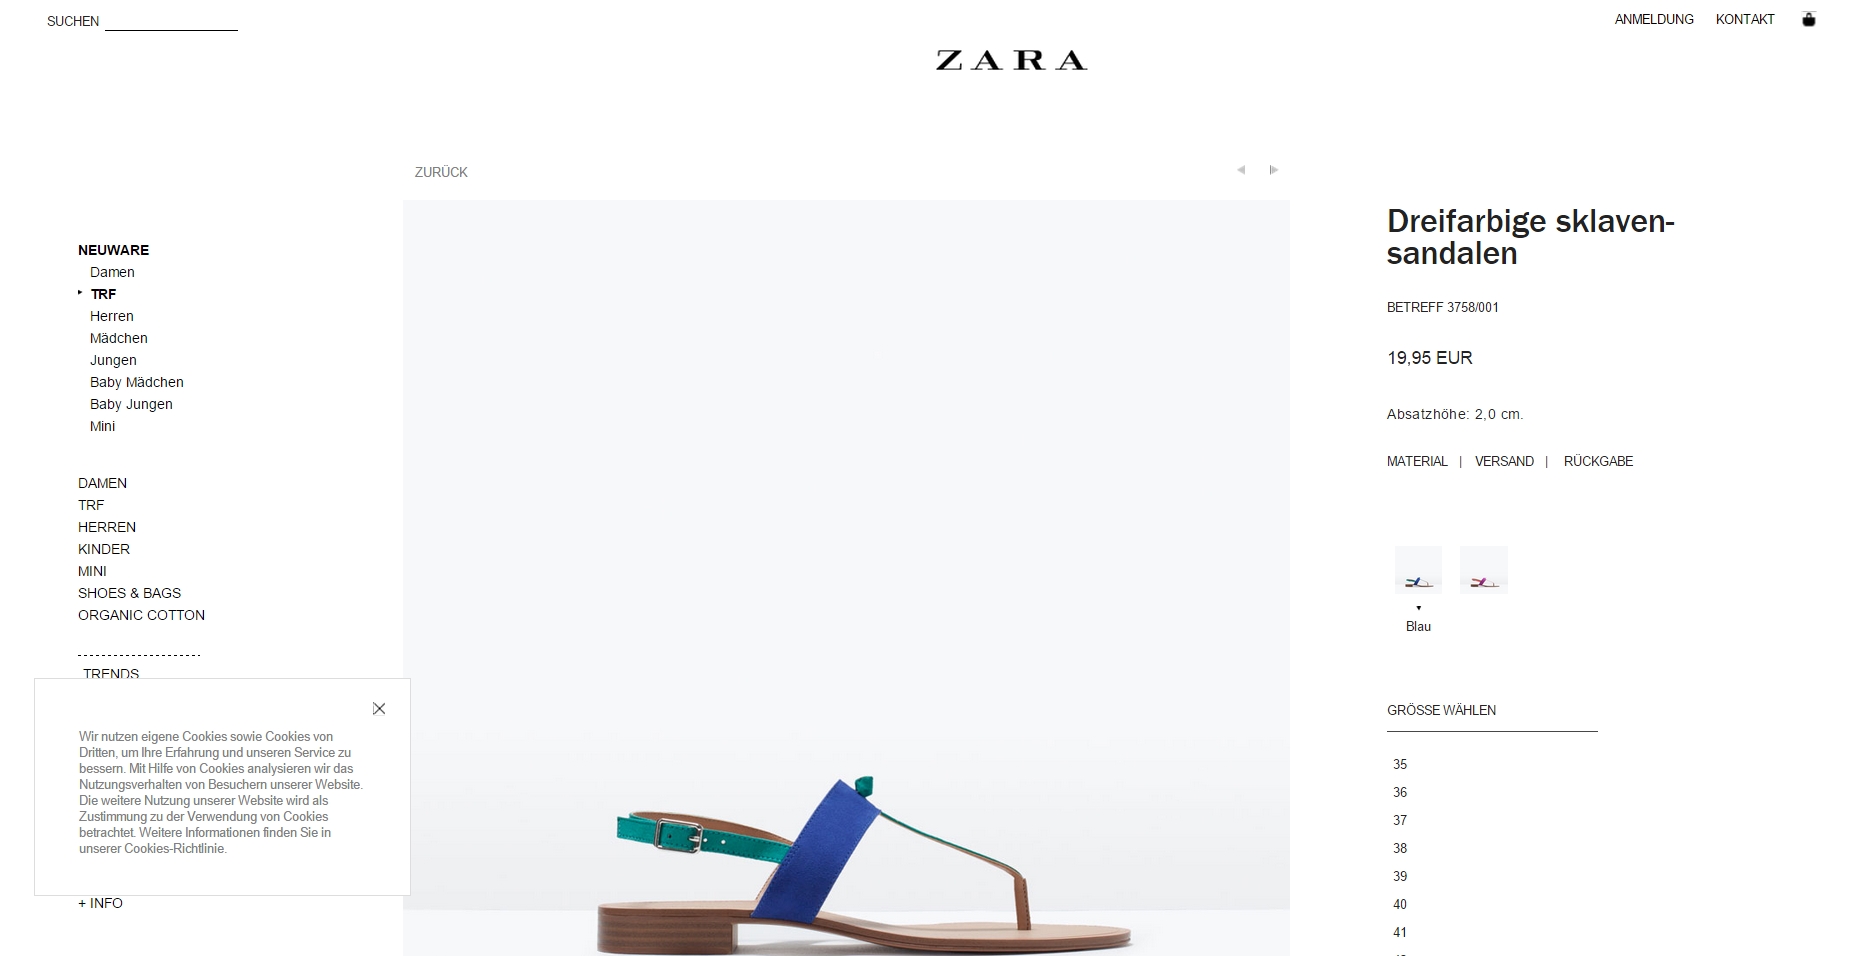
Task: Close the cookie notice
Action: [379, 708]
